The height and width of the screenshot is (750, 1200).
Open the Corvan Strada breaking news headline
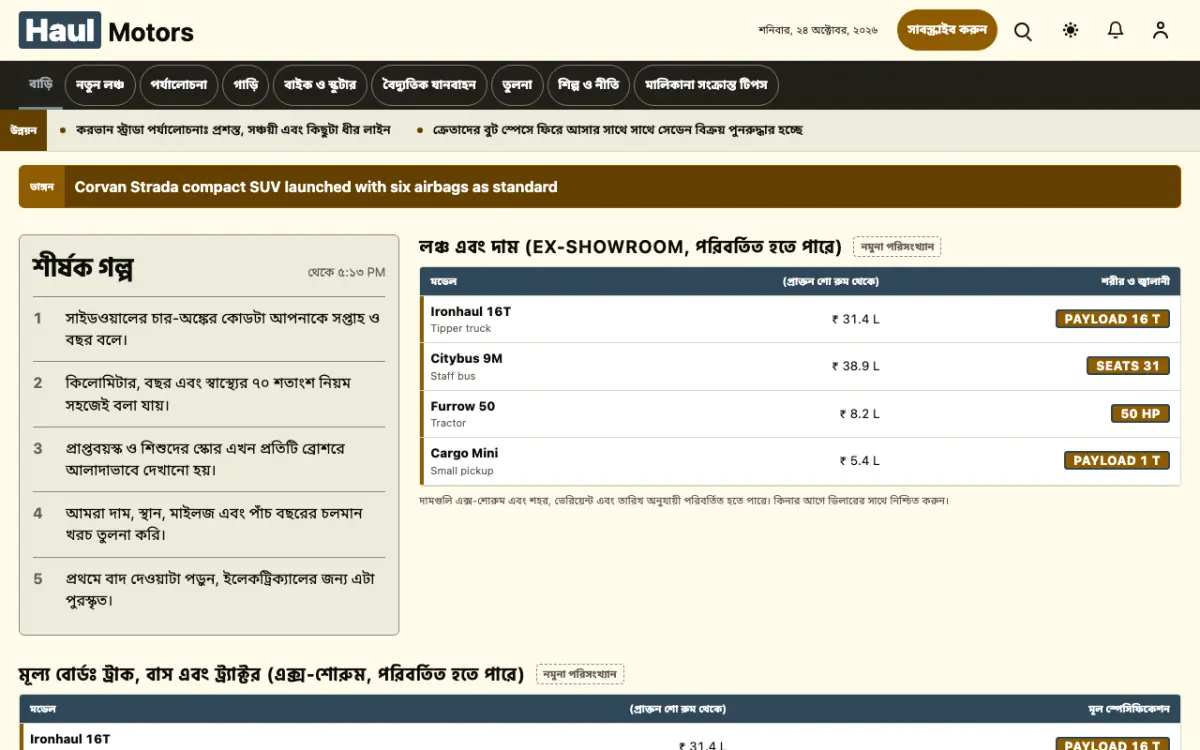point(316,187)
